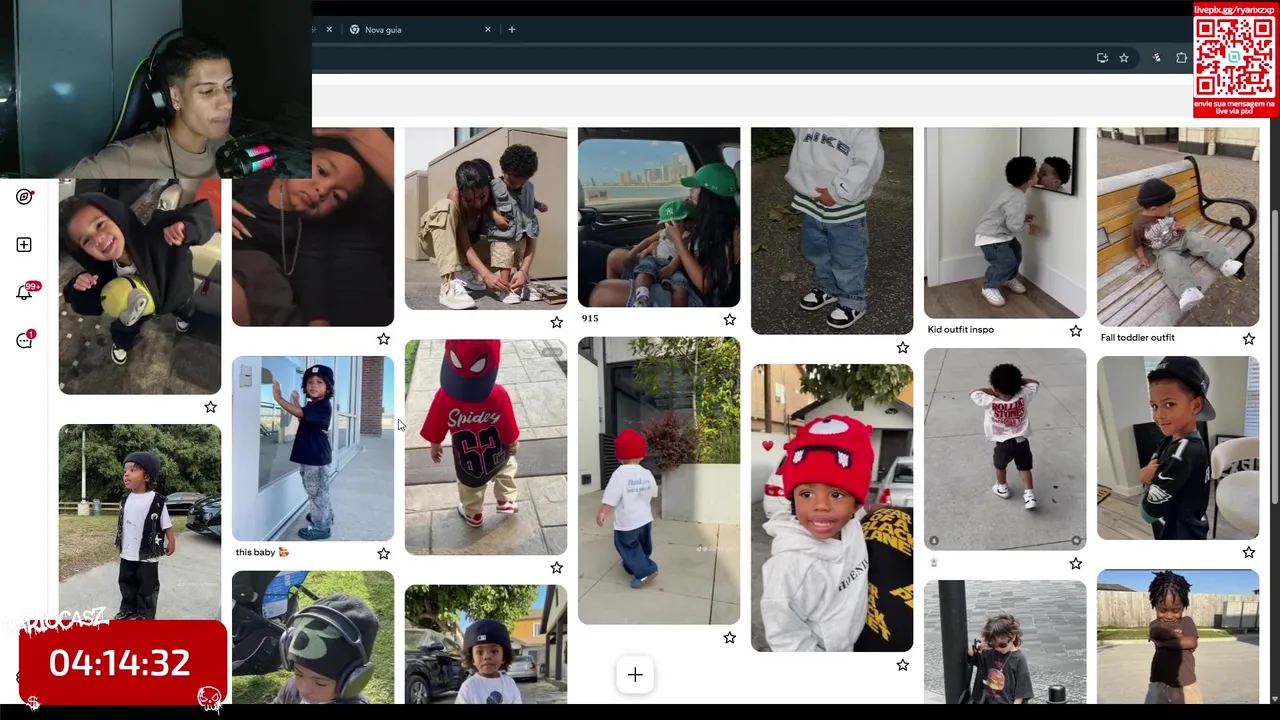
Task: Star the shoe-tying mom and toddler pin
Action: tap(556, 322)
